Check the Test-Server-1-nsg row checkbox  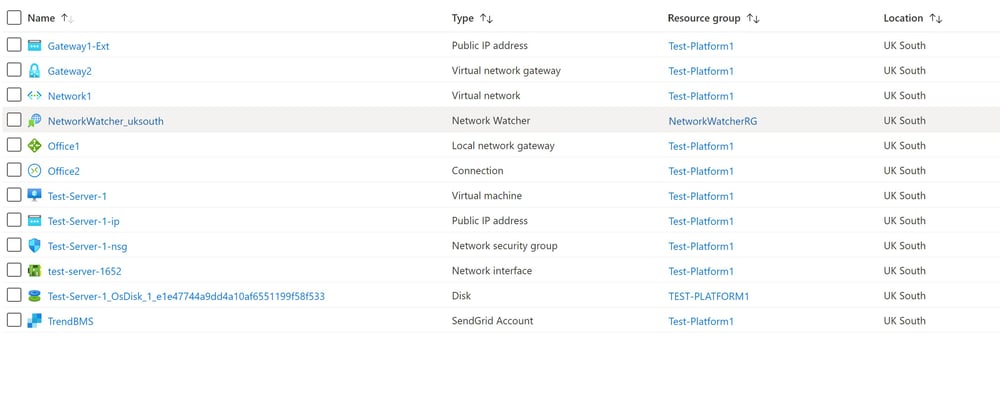coord(14,245)
